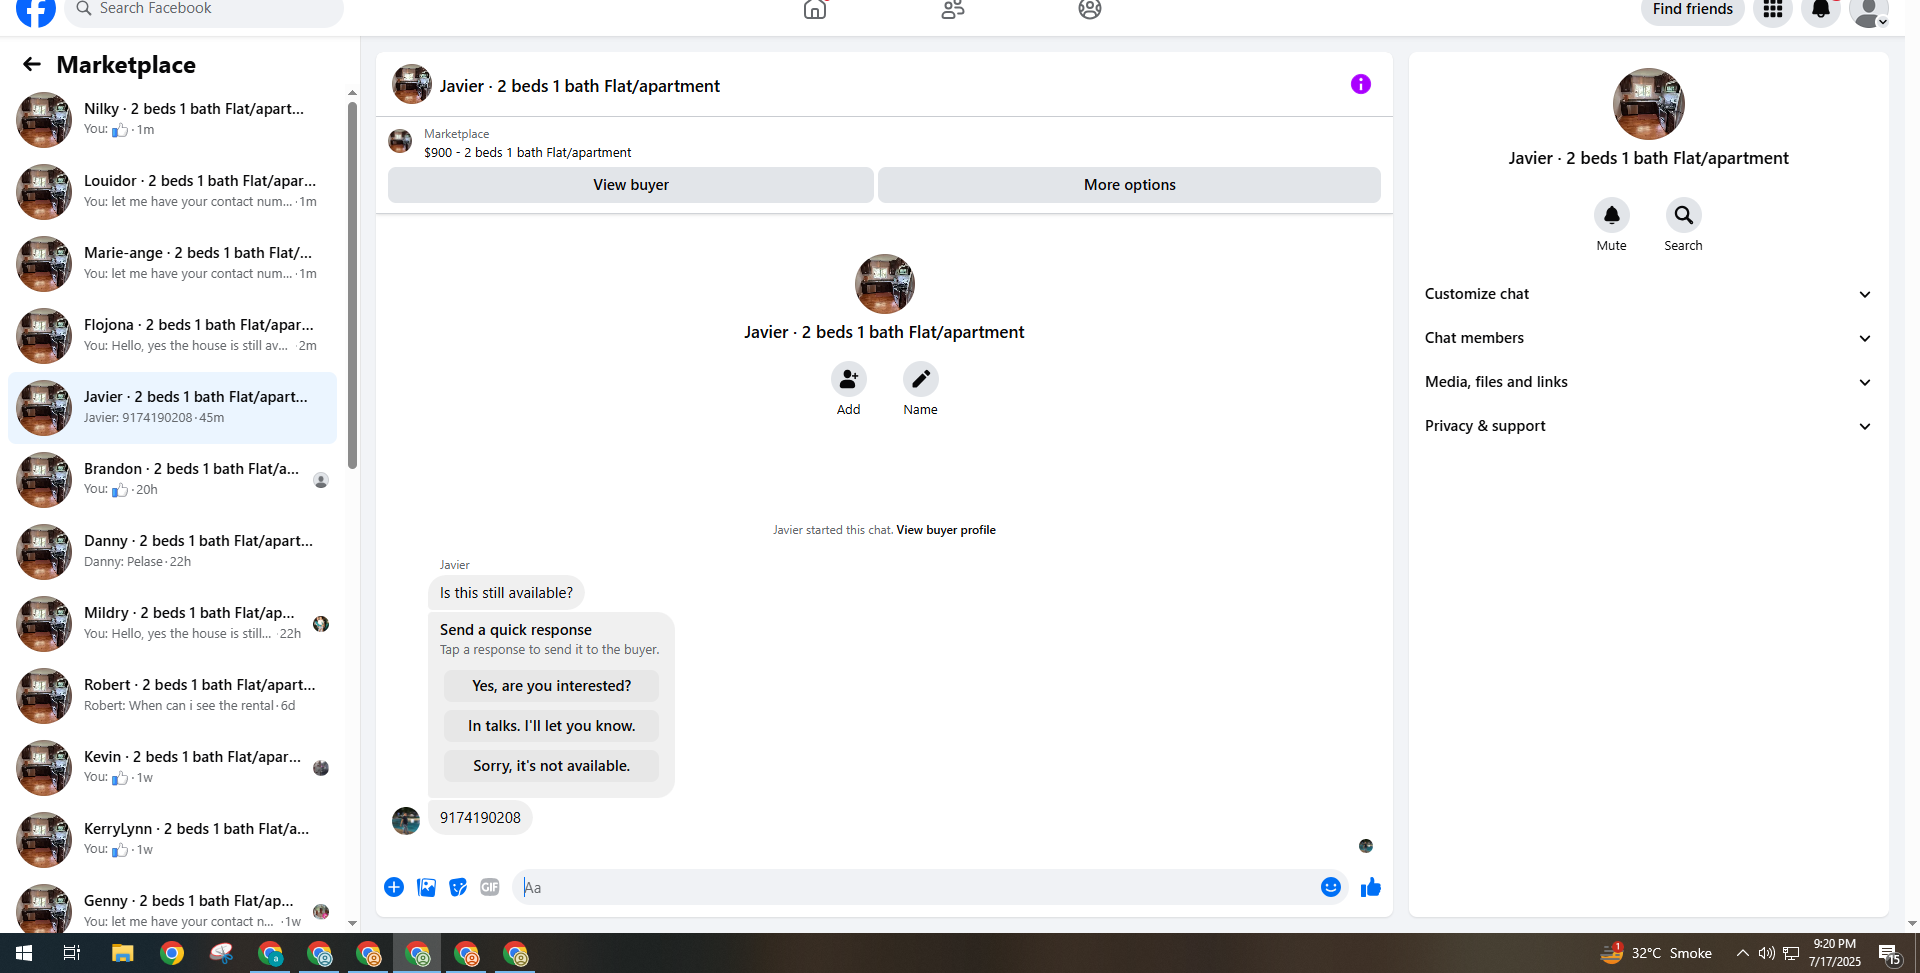Screen dimensions: 1920x973
Task: Click Add people icon in chat
Action: tap(848, 379)
